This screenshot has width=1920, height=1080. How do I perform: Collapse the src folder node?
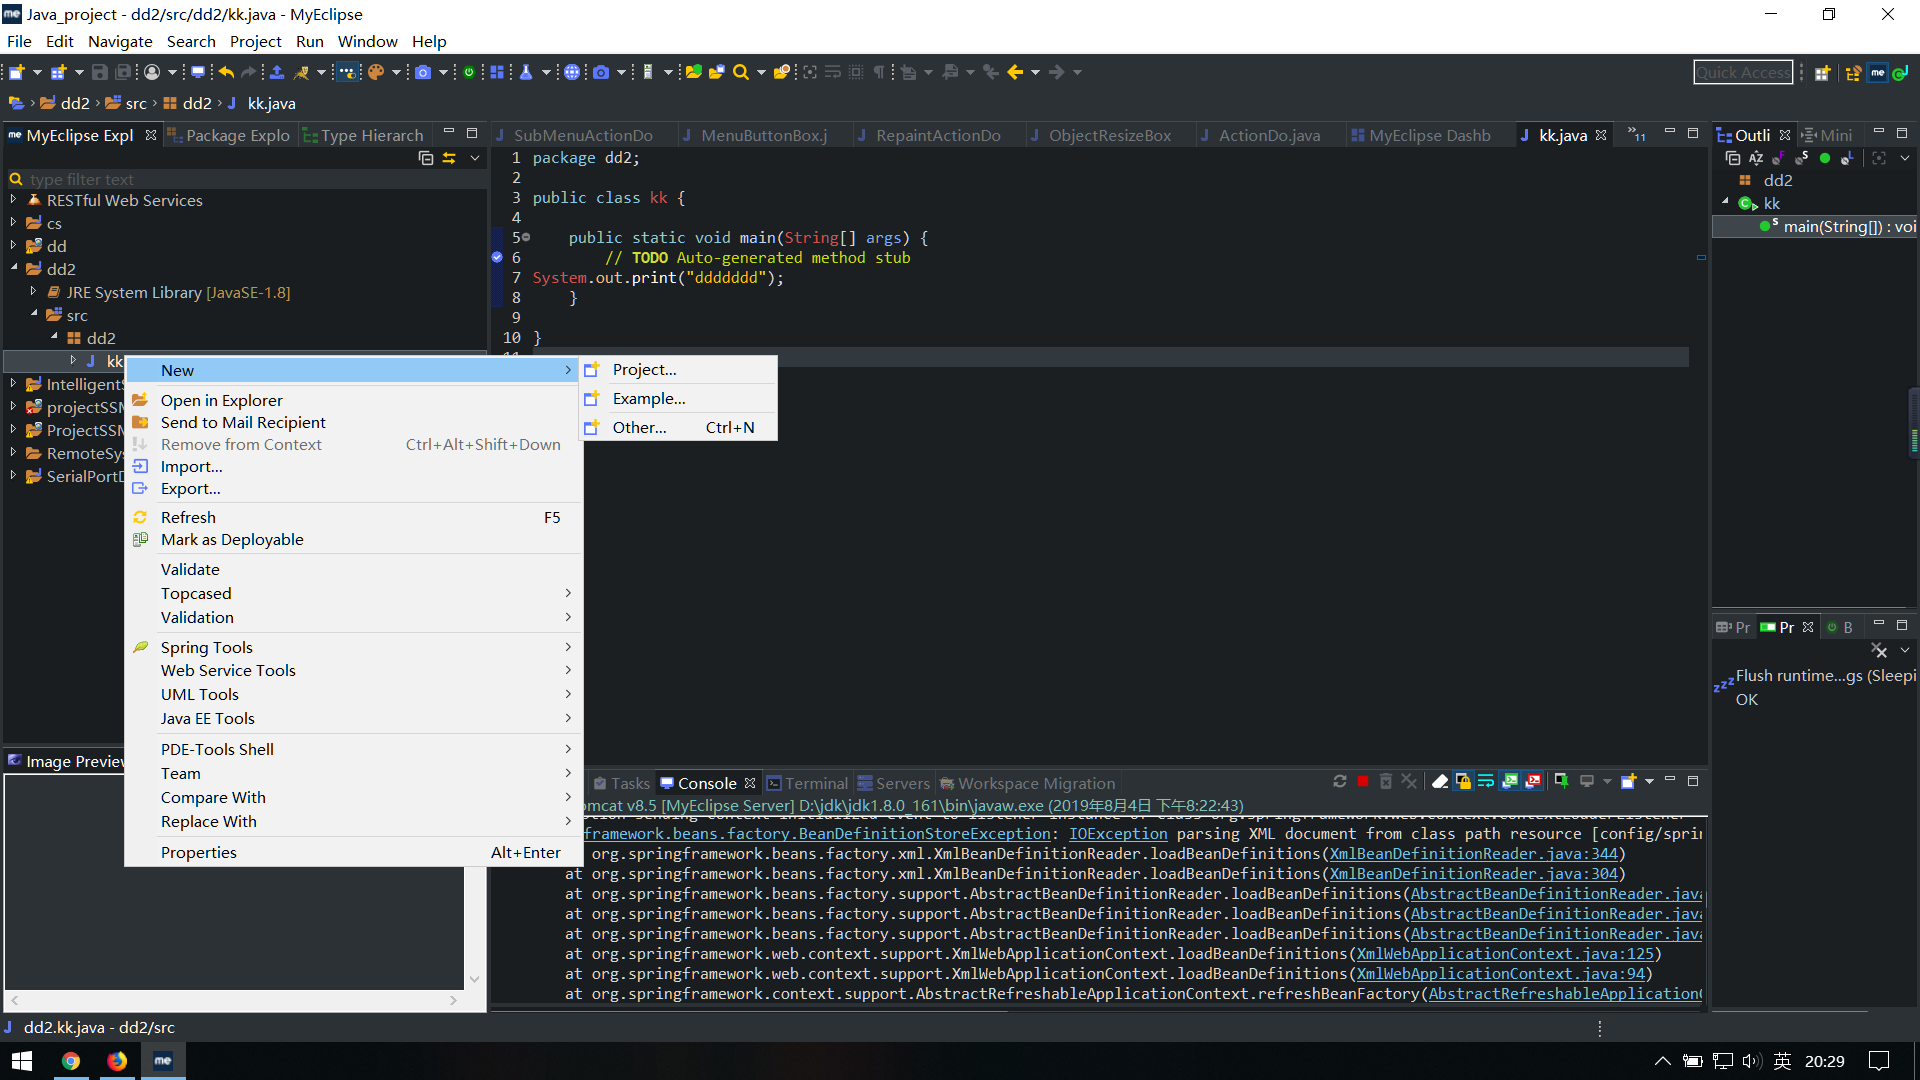(33, 314)
